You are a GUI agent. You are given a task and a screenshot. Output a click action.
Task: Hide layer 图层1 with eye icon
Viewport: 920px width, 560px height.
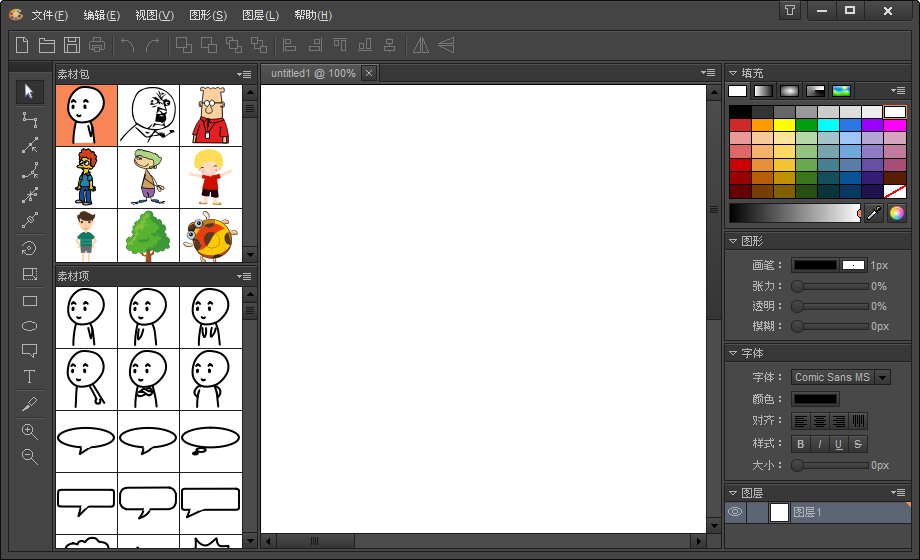pos(735,512)
